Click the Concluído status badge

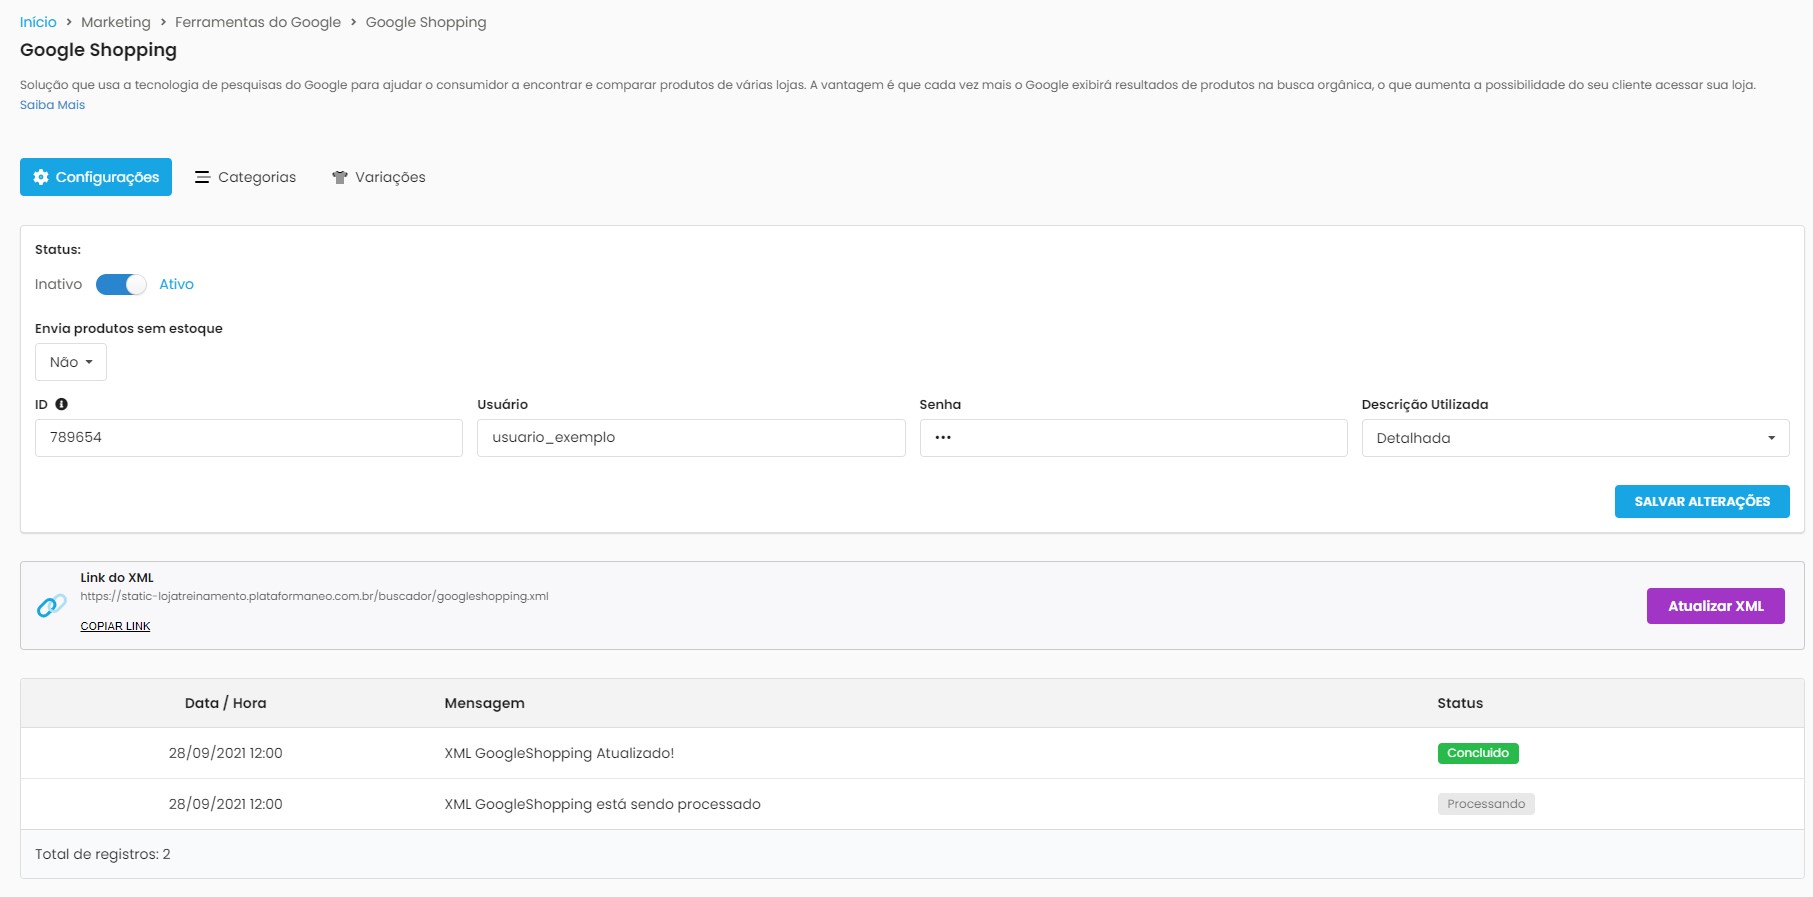point(1478,753)
